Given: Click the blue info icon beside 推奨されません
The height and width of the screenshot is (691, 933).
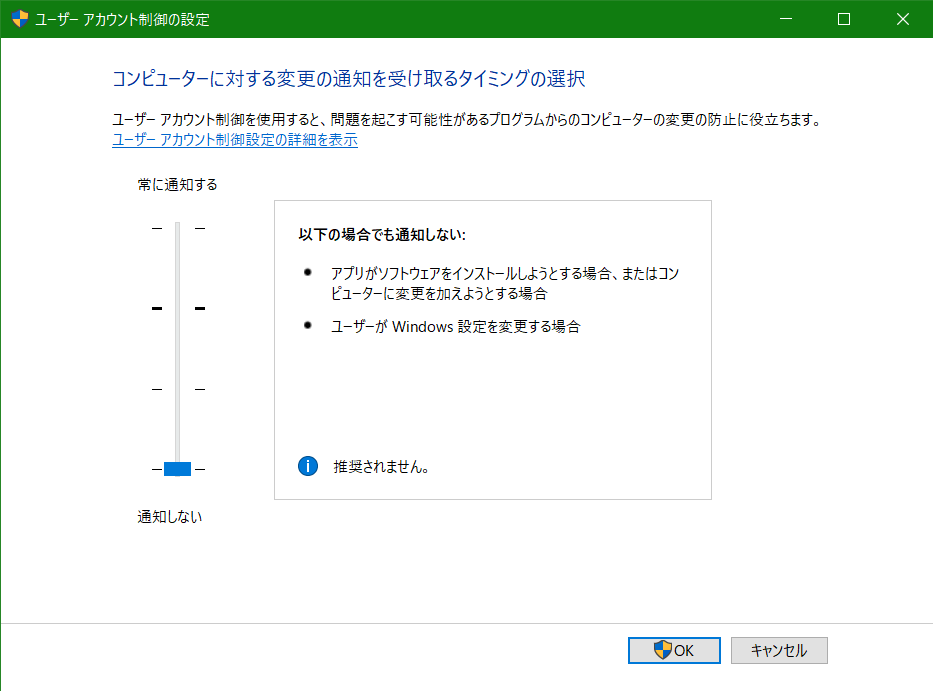Looking at the screenshot, I should tap(308, 466).
